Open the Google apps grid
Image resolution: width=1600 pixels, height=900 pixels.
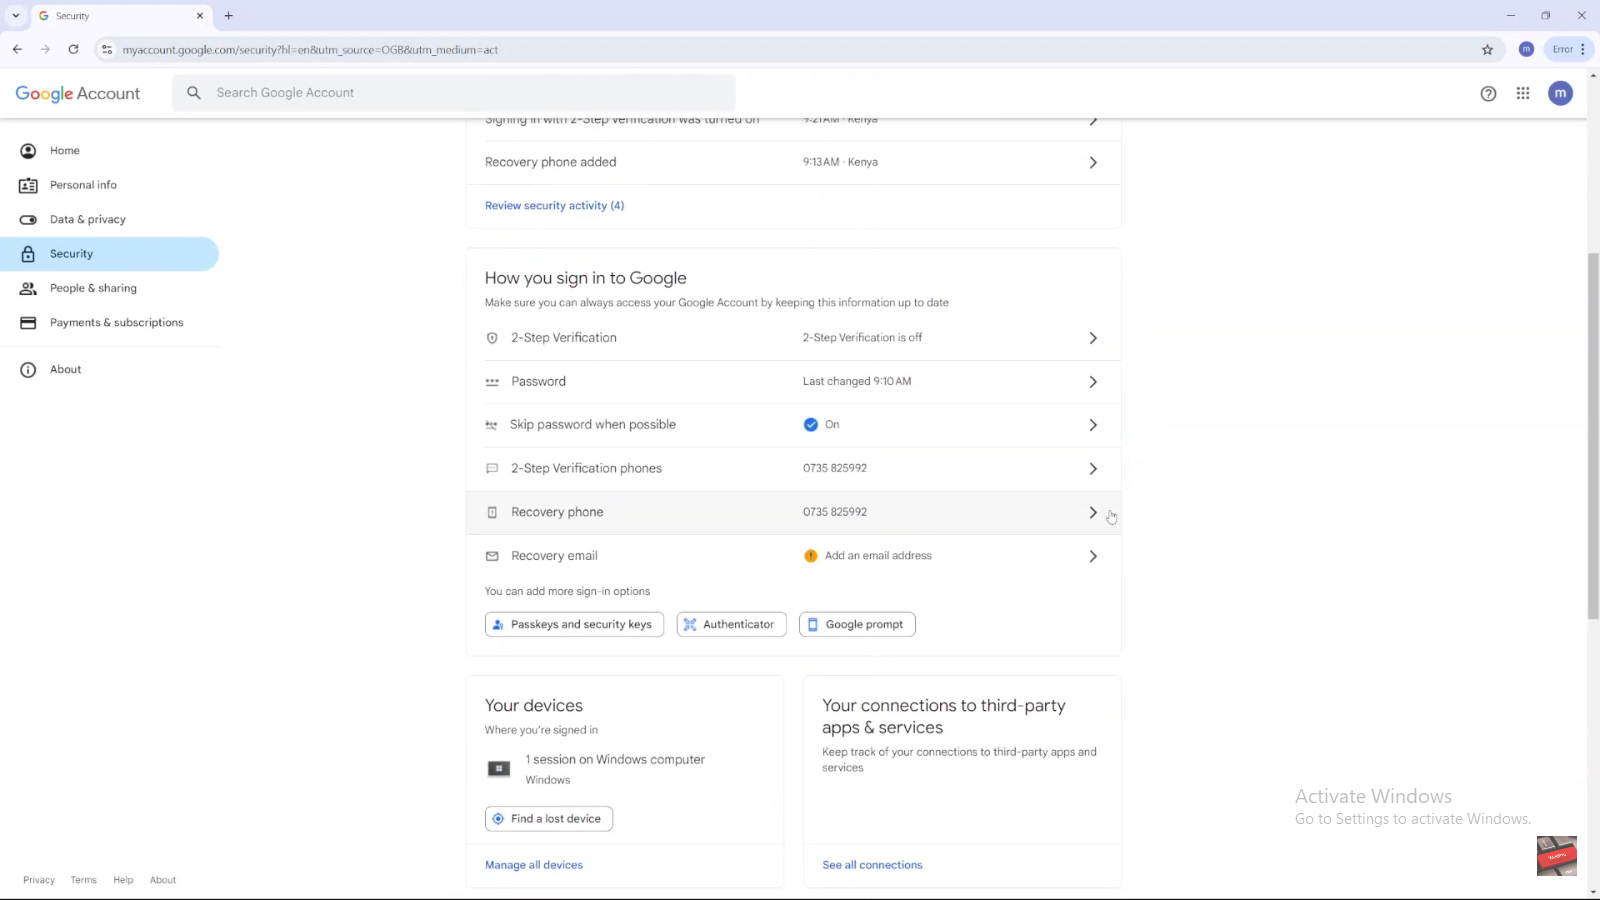pyautogui.click(x=1523, y=93)
